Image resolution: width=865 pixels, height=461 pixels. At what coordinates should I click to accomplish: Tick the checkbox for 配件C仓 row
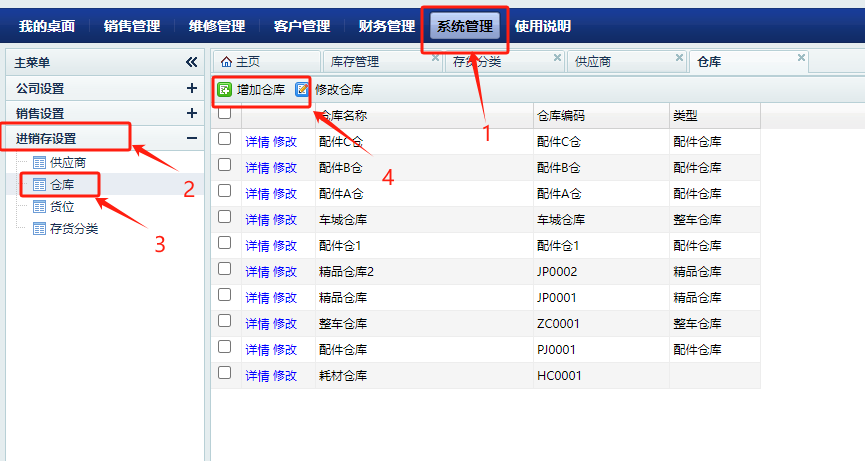(x=225, y=140)
